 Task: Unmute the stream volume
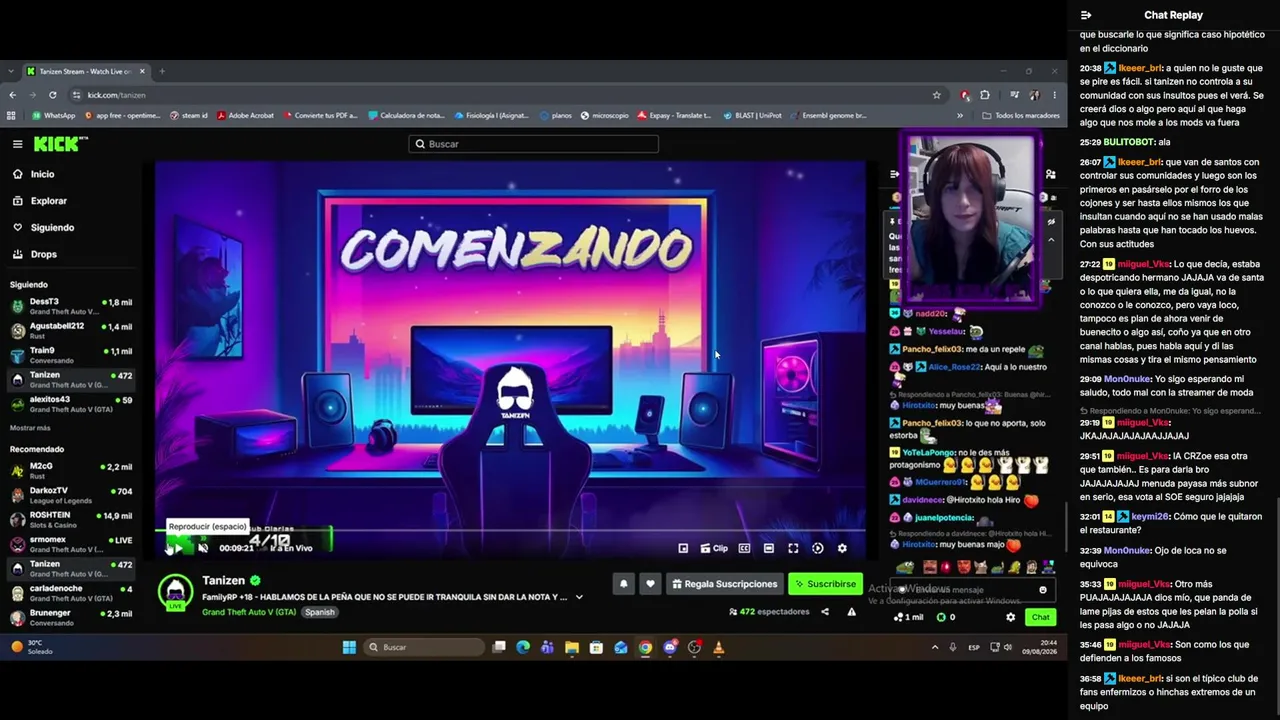pos(203,548)
